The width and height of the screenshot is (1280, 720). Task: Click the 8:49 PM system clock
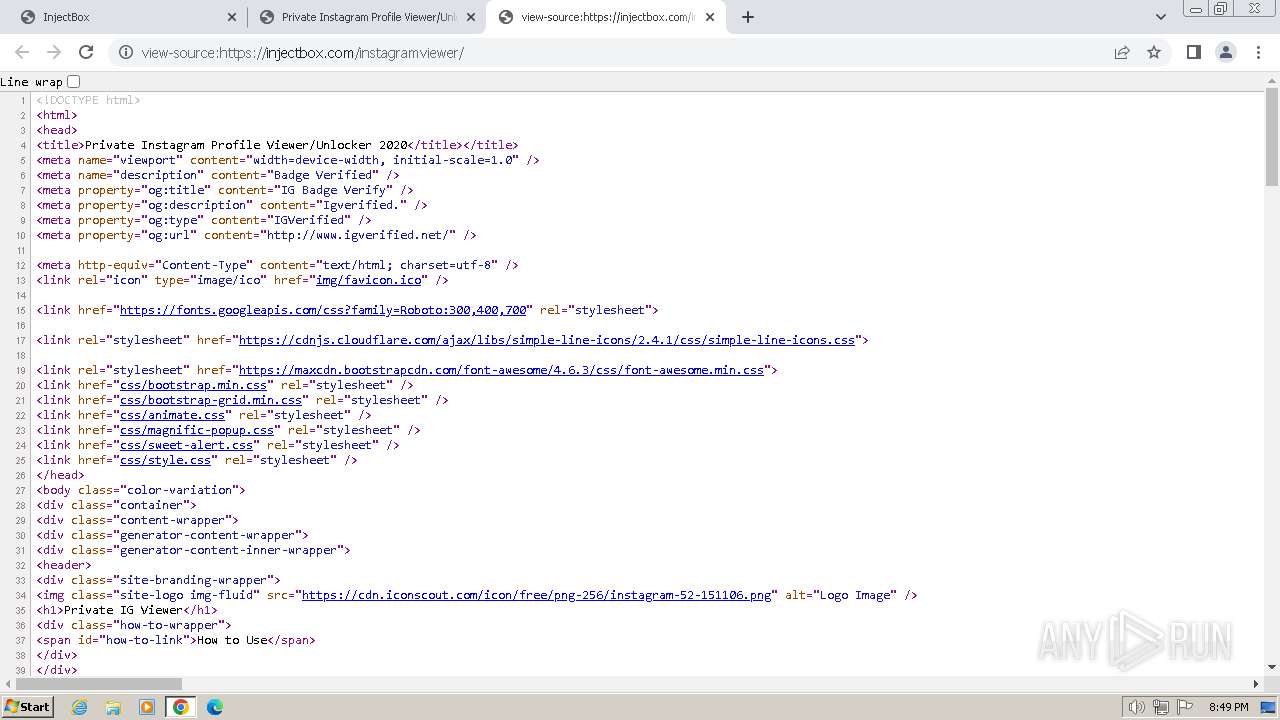pos(1228,707)
